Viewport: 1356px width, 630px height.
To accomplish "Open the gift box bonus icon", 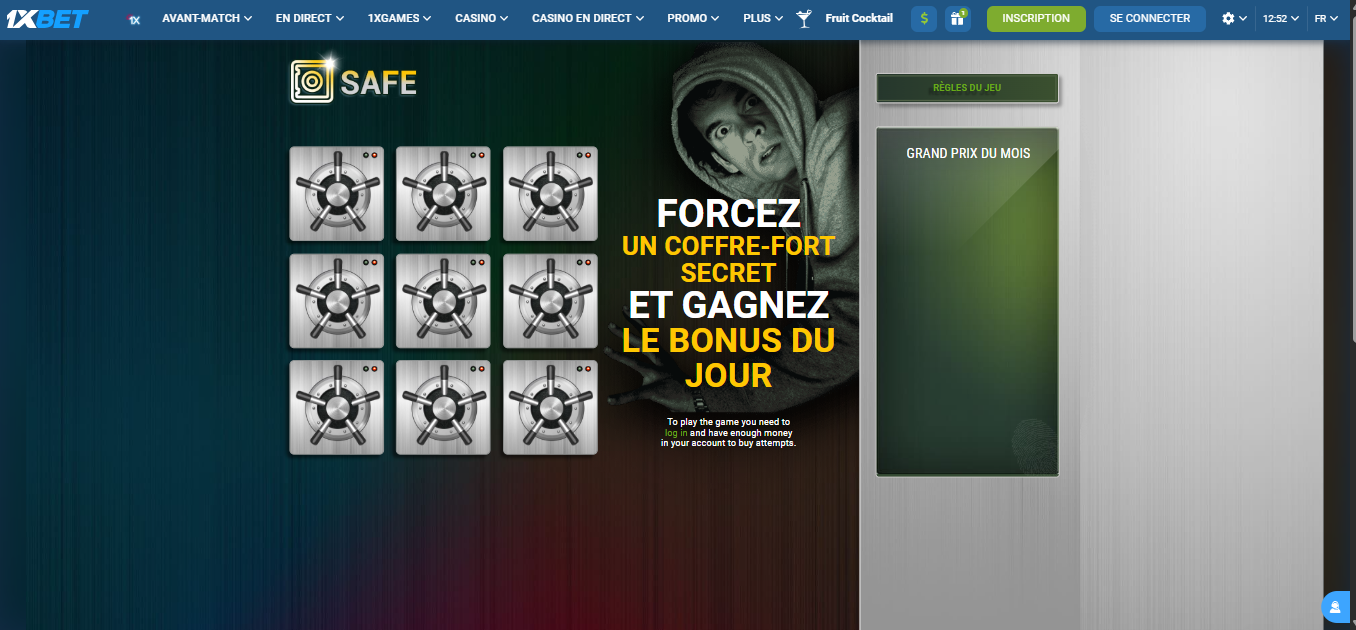I will tap(958, 18).
